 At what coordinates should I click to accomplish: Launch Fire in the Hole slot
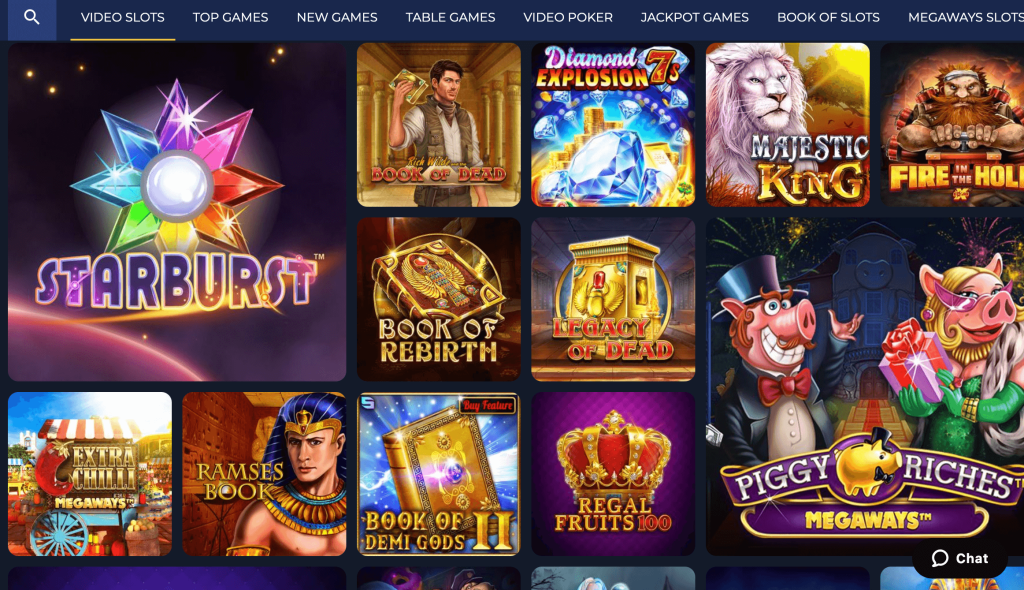(x=952, y=125)
